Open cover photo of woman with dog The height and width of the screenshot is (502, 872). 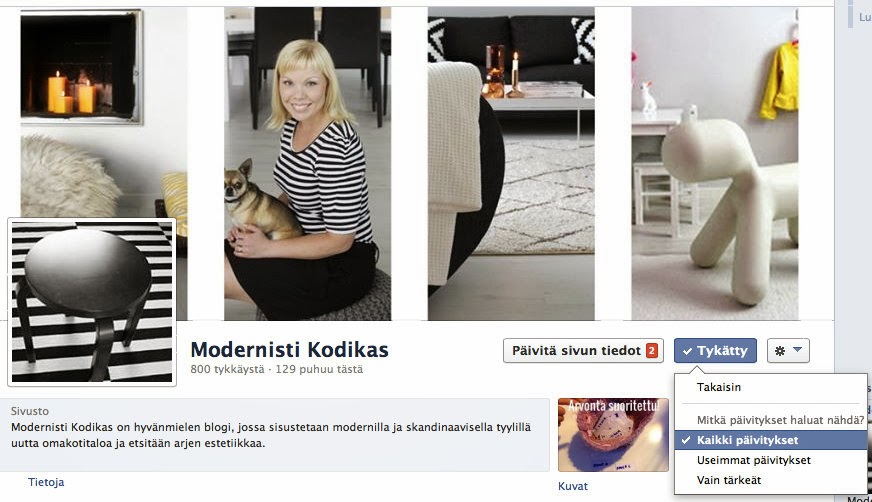pos(308,163)
